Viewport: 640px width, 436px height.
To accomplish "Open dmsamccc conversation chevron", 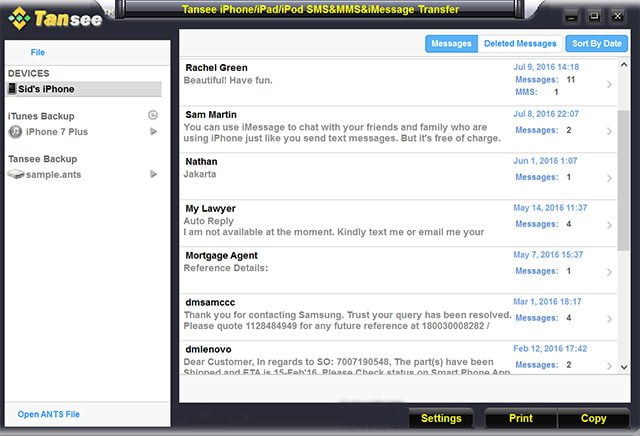I will pyautogui.click(x=609, y=319).
